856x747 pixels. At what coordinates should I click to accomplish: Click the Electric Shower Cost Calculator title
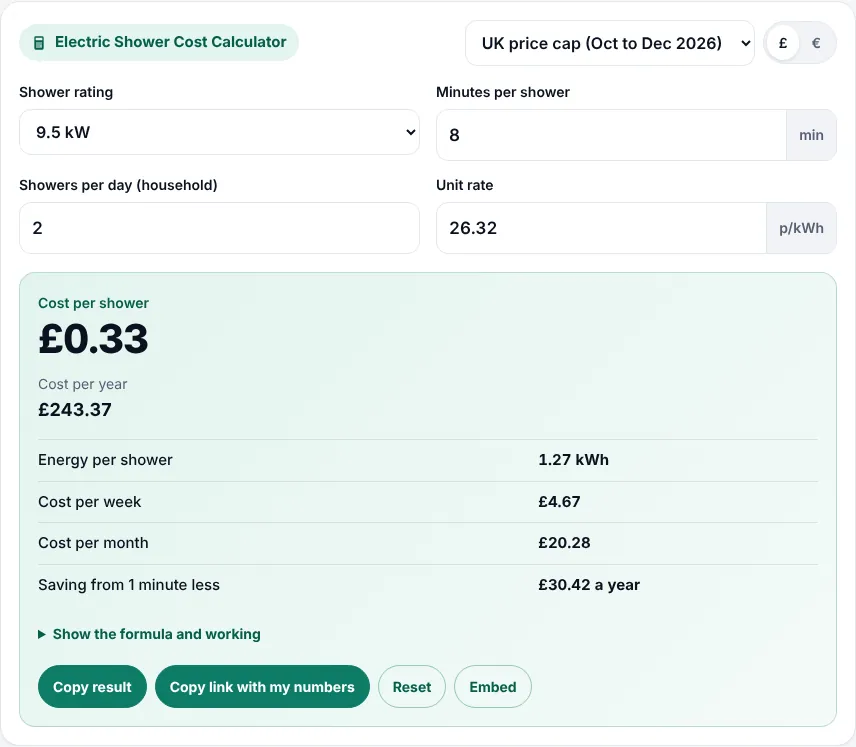click(x=170, y=42)
